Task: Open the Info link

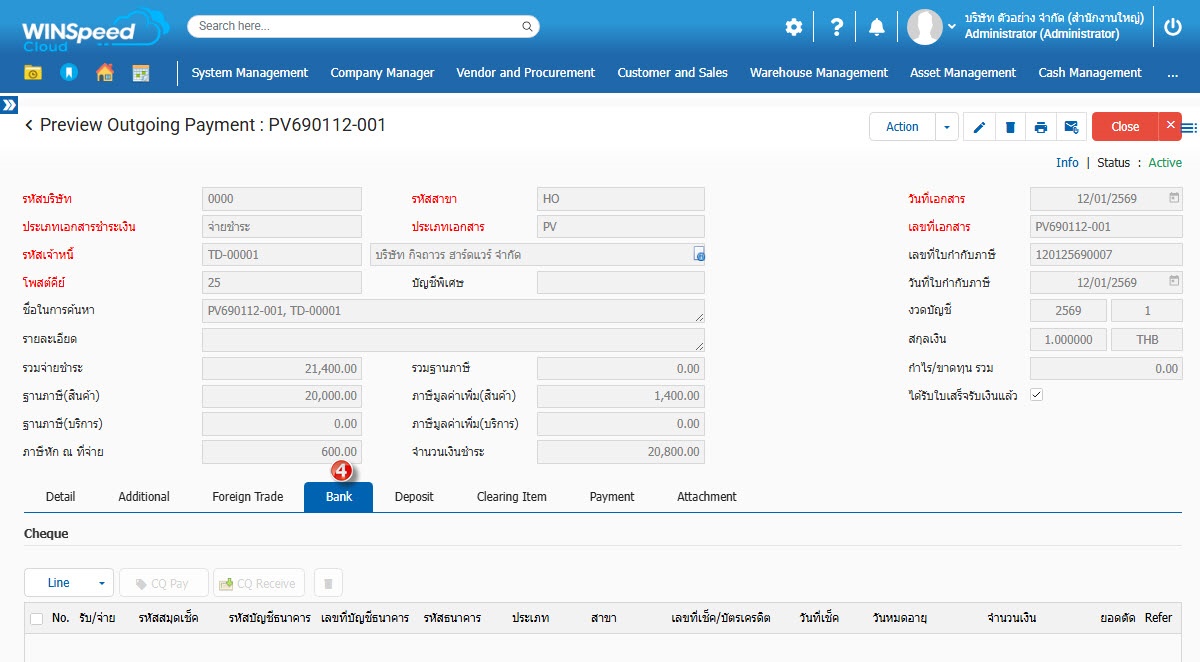Action: [x=1067, y=163]
